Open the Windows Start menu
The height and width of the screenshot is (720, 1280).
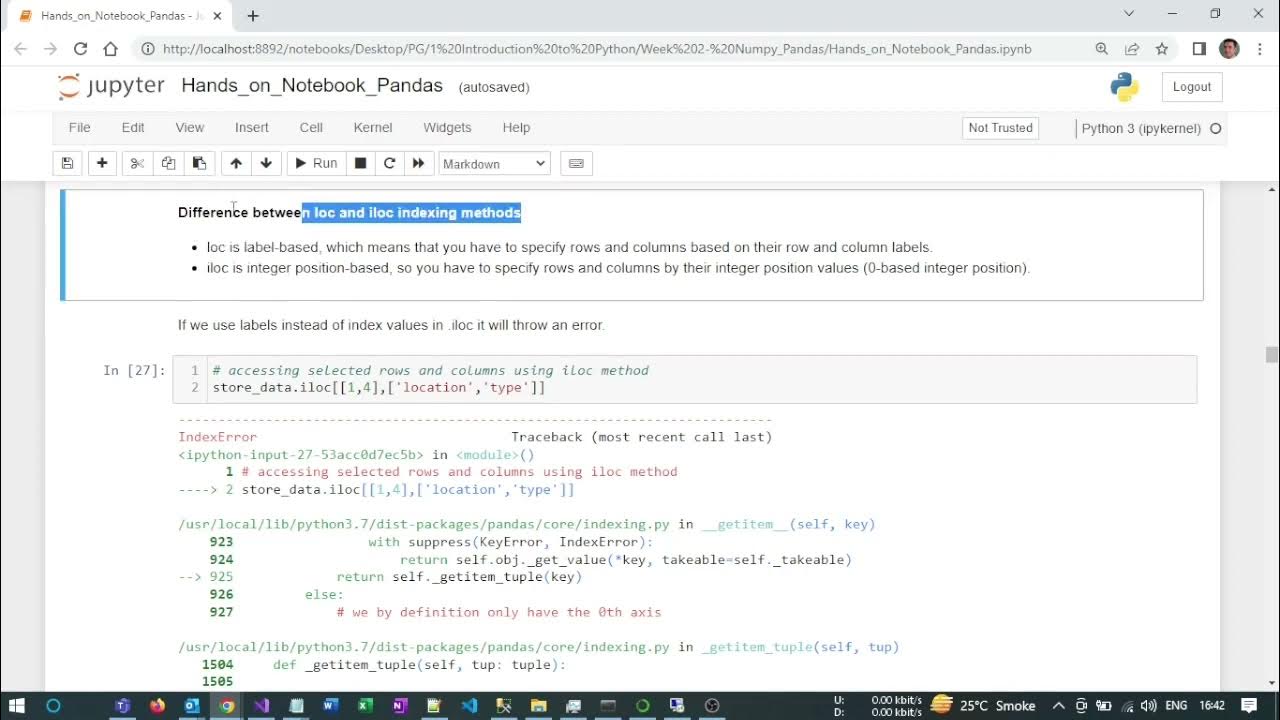point(17,705)
